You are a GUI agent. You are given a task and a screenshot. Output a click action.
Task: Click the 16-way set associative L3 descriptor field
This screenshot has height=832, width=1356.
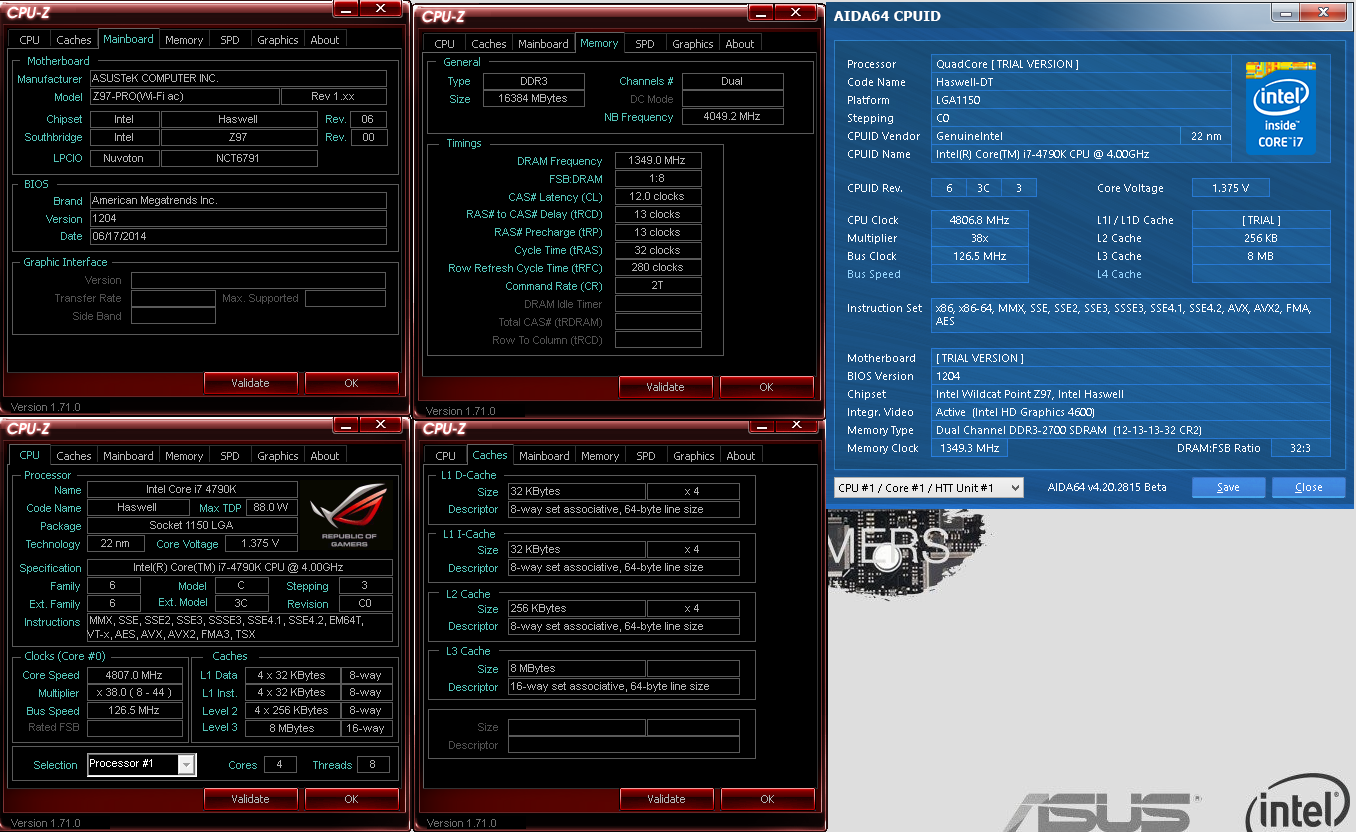point(623,687)
